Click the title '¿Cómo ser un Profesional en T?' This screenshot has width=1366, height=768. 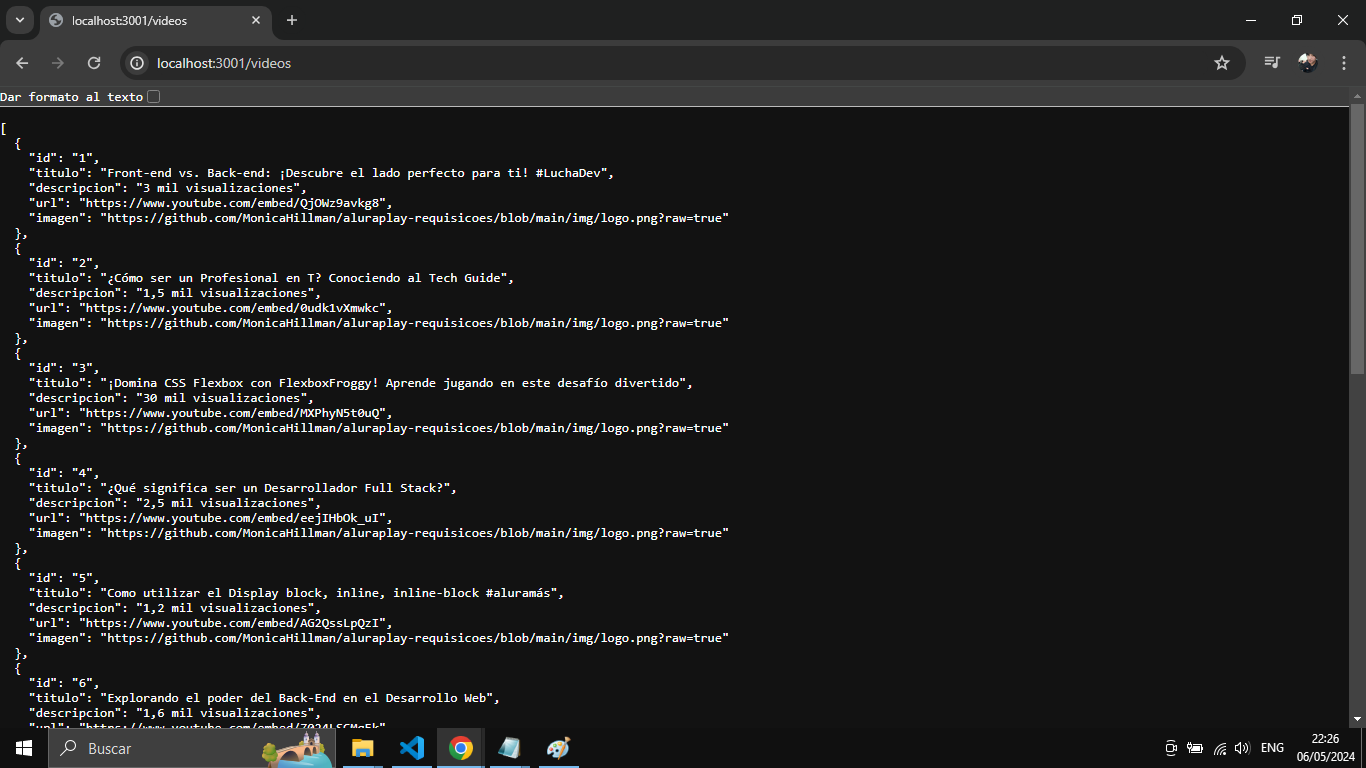[x=209, y=278]
